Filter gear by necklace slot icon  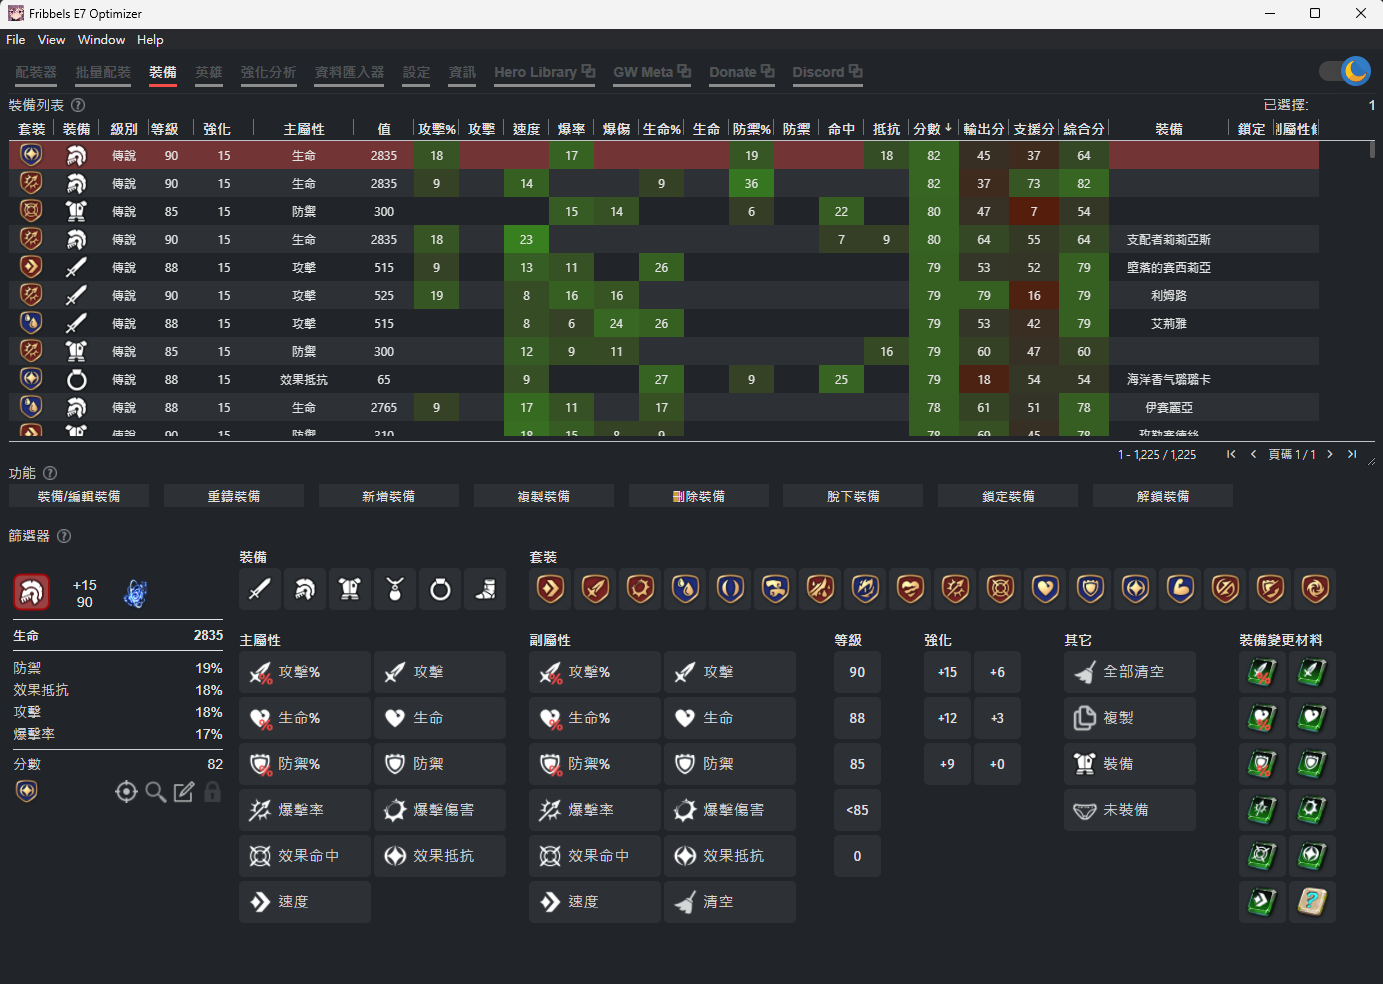pyautogui.click(x=395, y=590)
